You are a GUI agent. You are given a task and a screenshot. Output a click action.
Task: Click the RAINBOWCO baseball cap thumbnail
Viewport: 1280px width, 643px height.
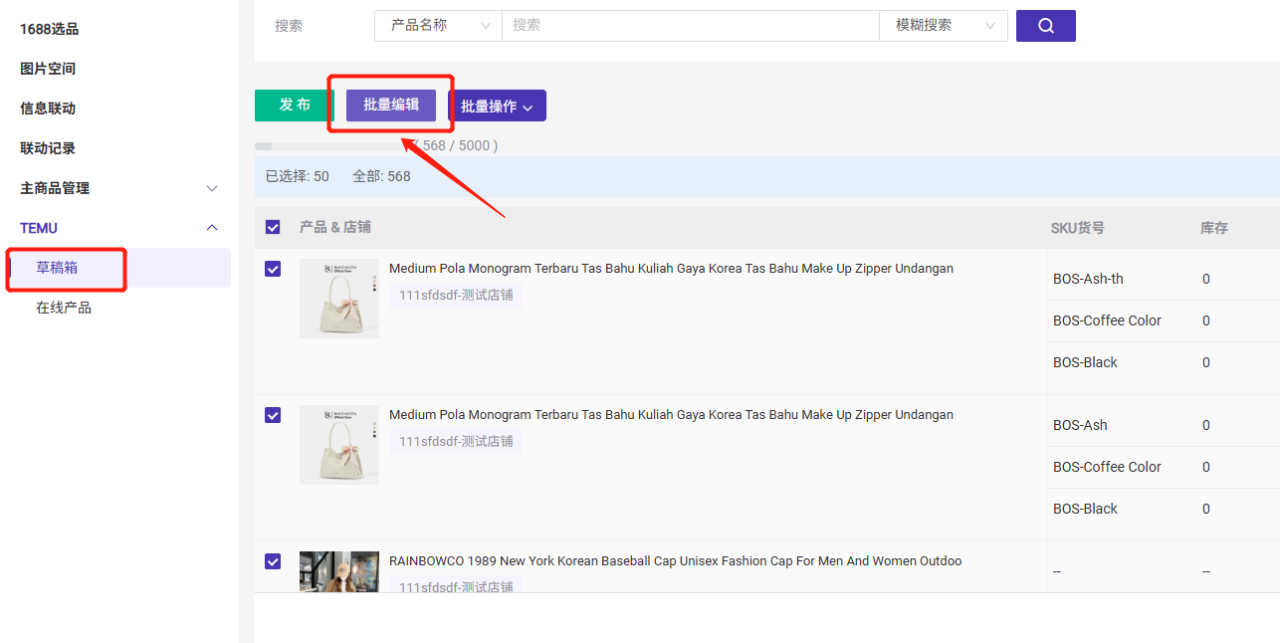339,571
